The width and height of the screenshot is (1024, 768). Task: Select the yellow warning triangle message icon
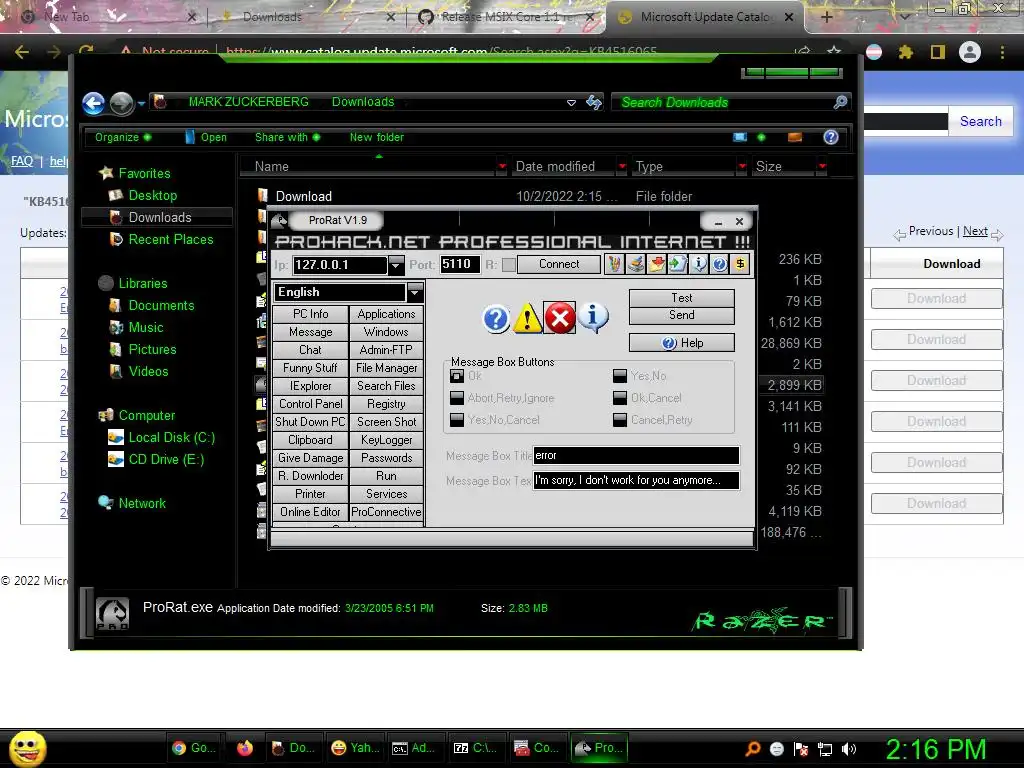click(528, 319)
